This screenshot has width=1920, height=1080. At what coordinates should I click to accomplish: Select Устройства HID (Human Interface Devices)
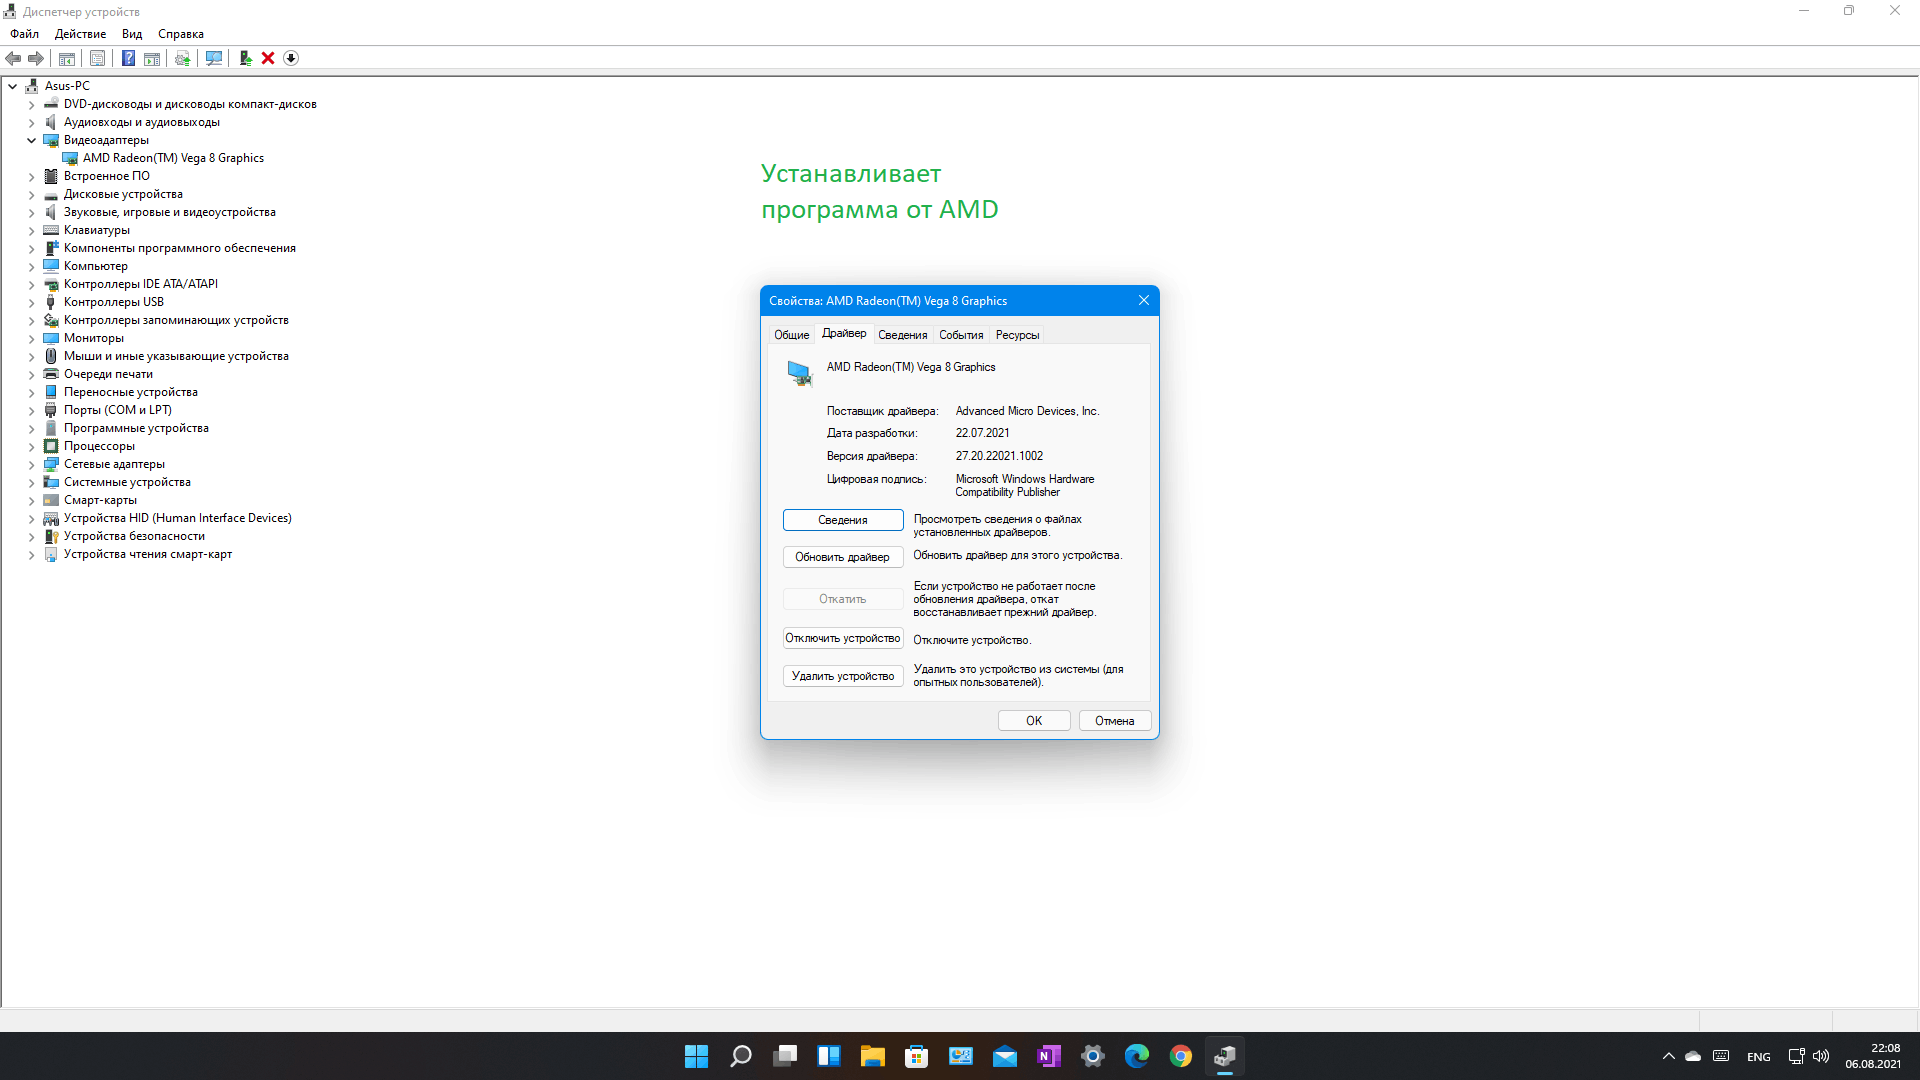pyautogui.click(x=178, y=518)
